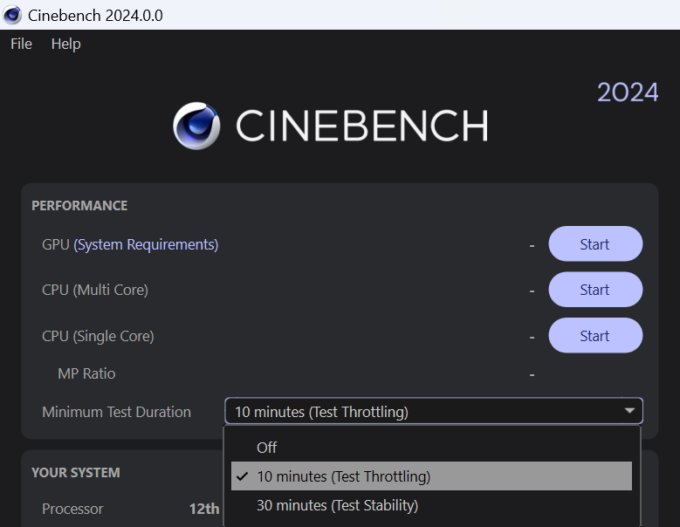Open the Help menu
680x527 pixels.
pos(66,44)
